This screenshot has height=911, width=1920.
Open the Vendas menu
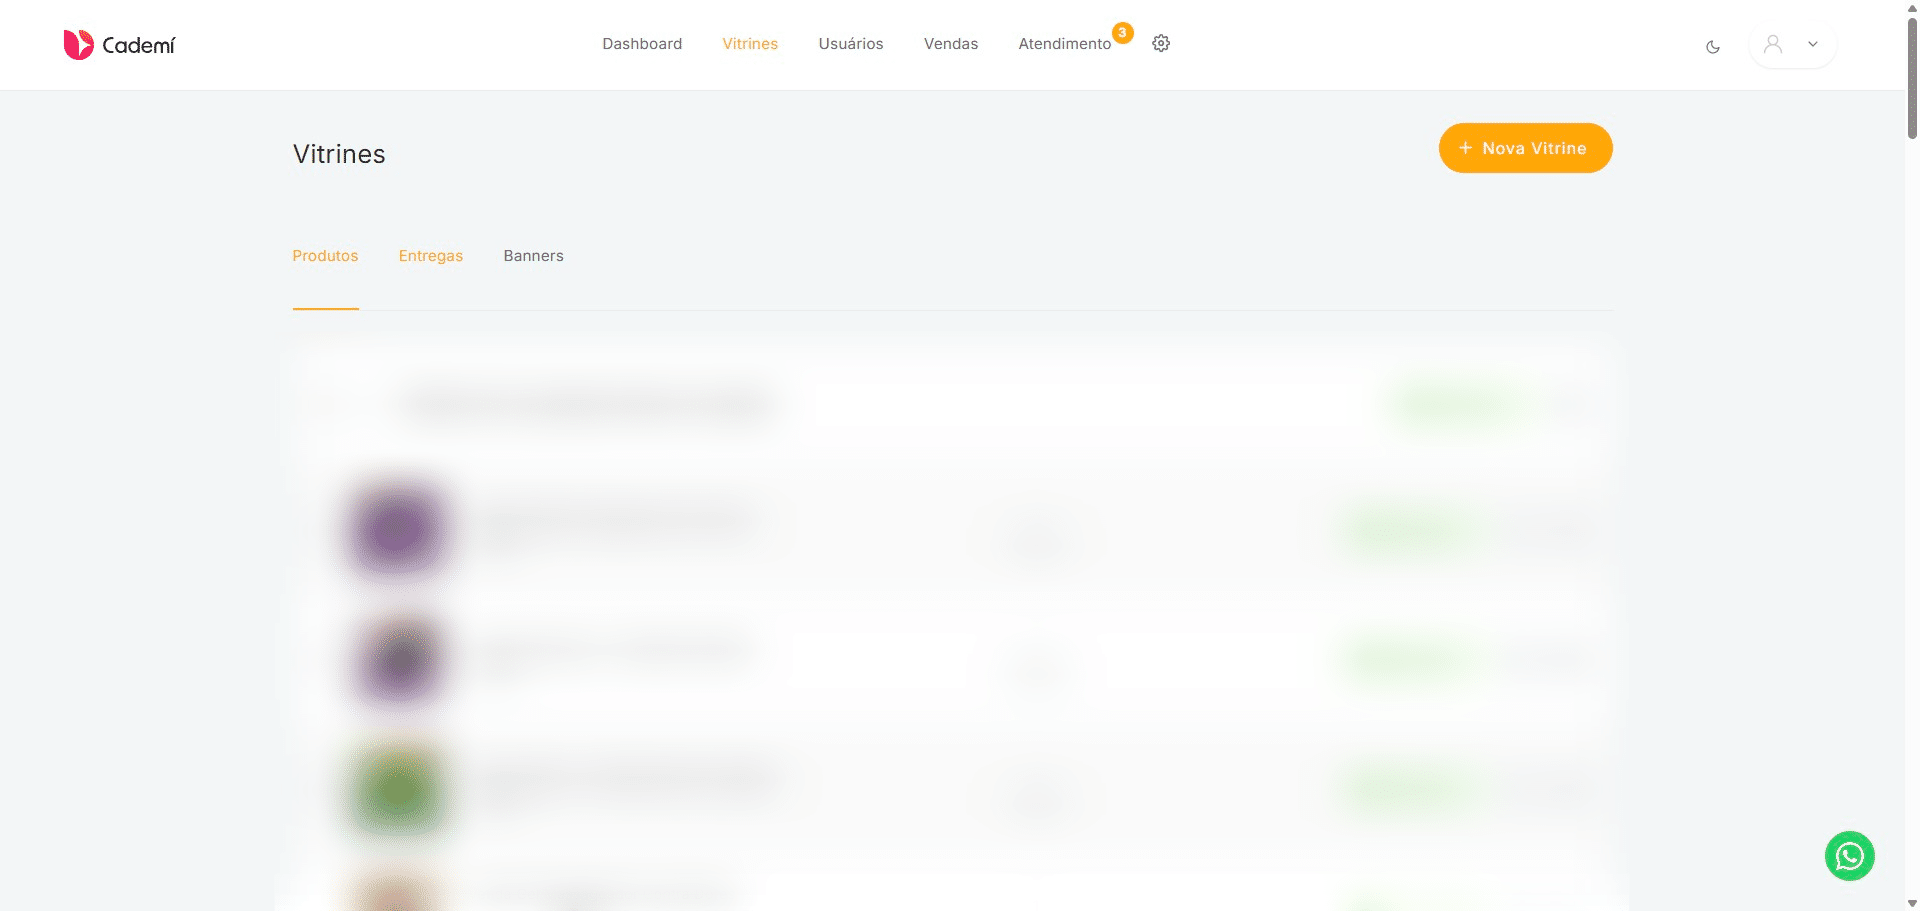951,44
